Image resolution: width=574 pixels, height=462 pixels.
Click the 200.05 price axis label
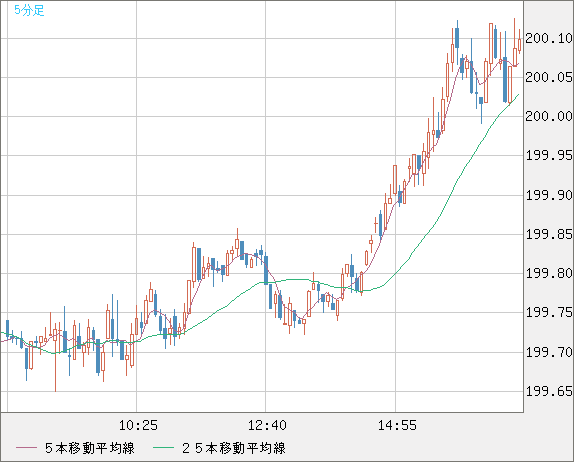pos(549,77)
